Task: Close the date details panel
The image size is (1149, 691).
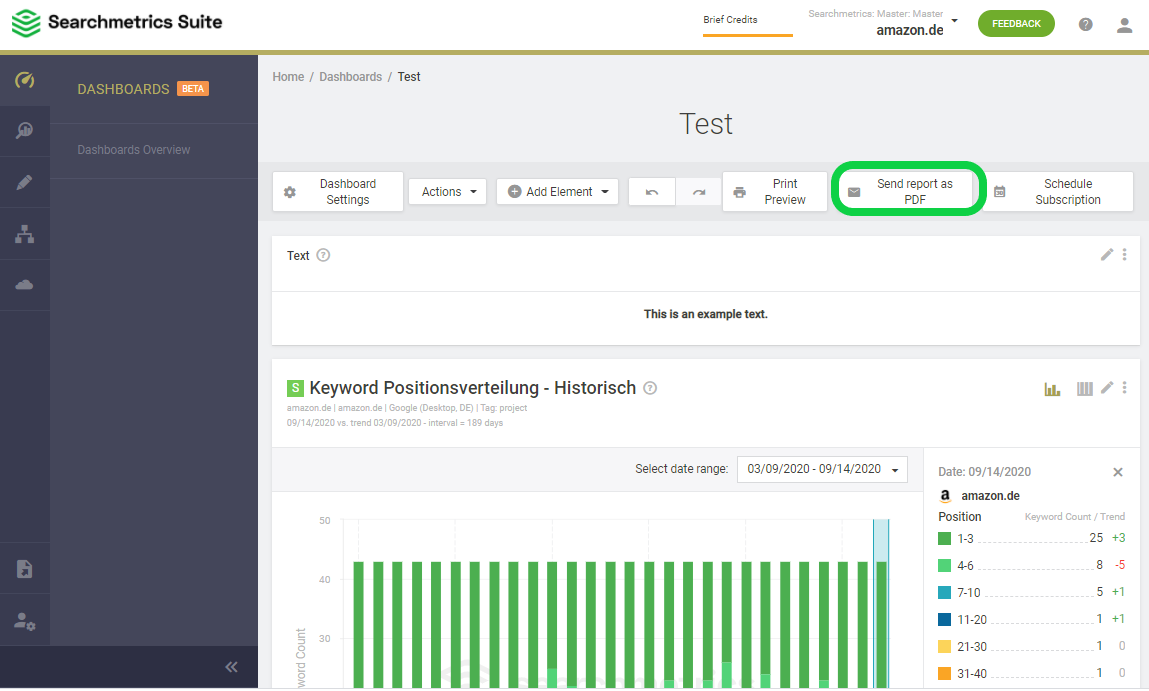Action: (x=1117, y=472)
